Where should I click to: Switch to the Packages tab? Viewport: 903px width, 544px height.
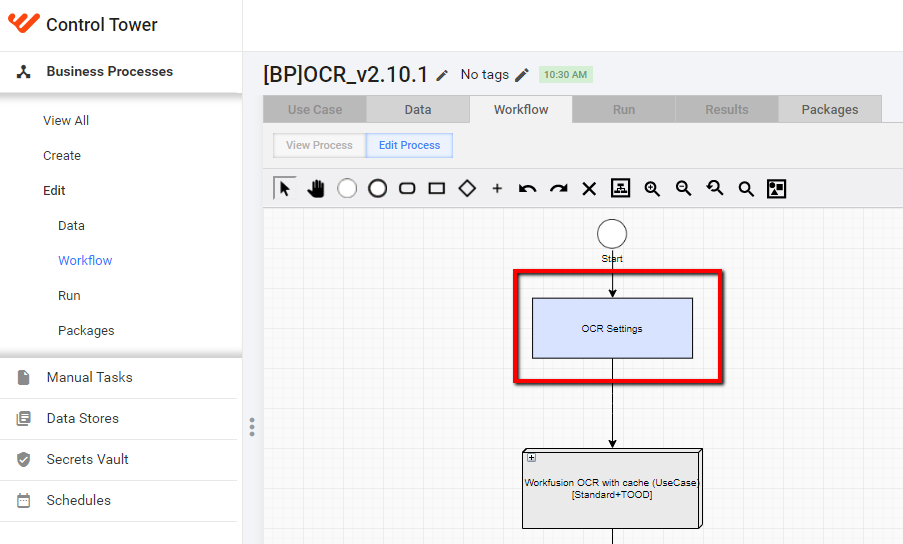tap(830, 109)
